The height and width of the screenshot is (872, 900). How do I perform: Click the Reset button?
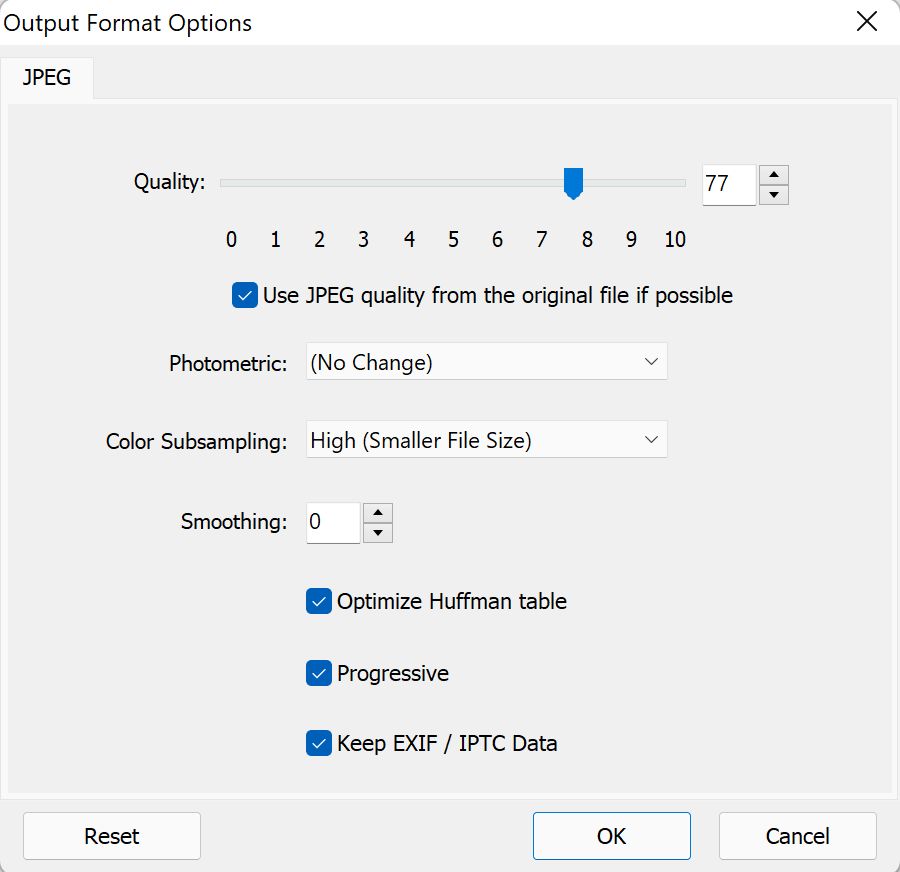click(x=112, y=836)
